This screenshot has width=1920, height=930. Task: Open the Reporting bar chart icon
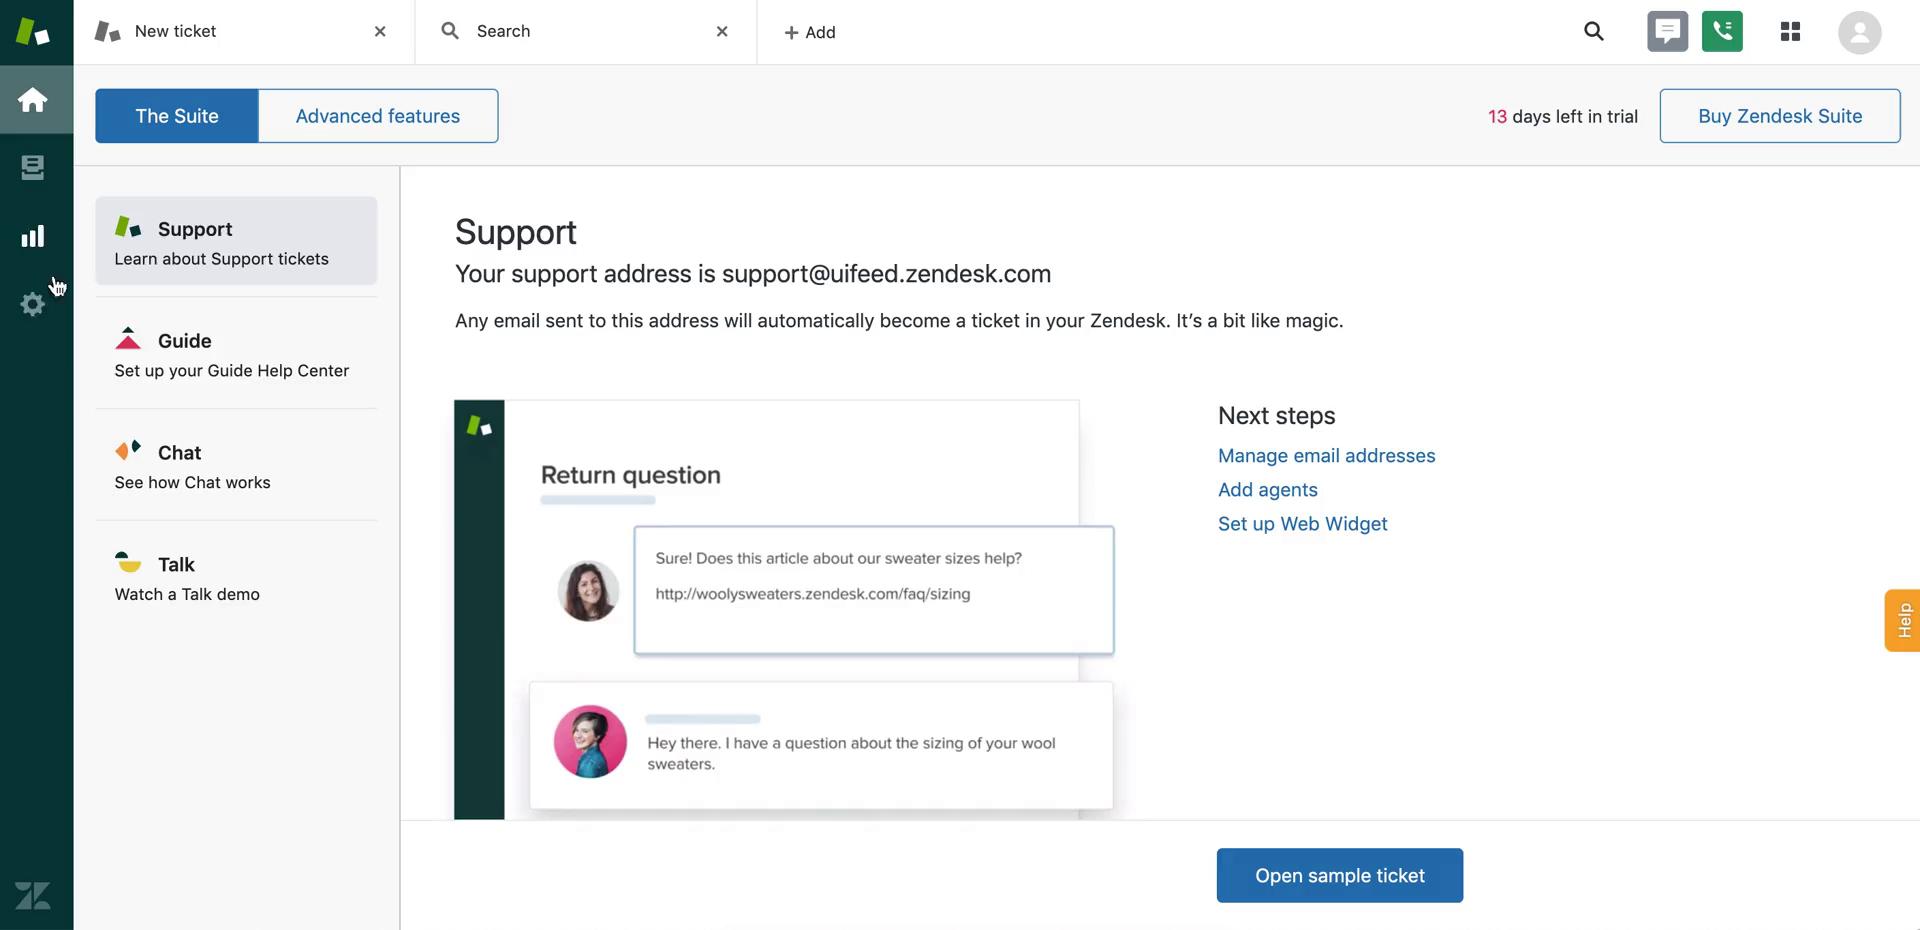pos(33,236)
